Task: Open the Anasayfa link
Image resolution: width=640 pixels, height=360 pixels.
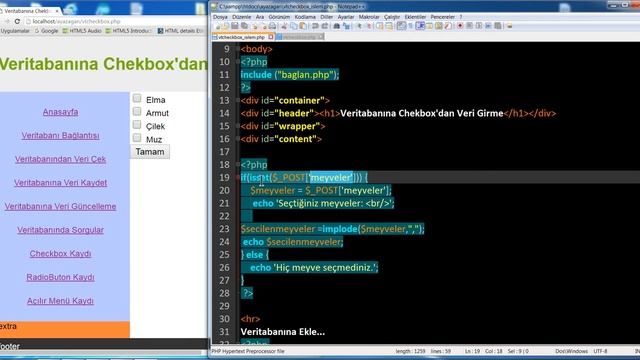Action: coord(60,112)
